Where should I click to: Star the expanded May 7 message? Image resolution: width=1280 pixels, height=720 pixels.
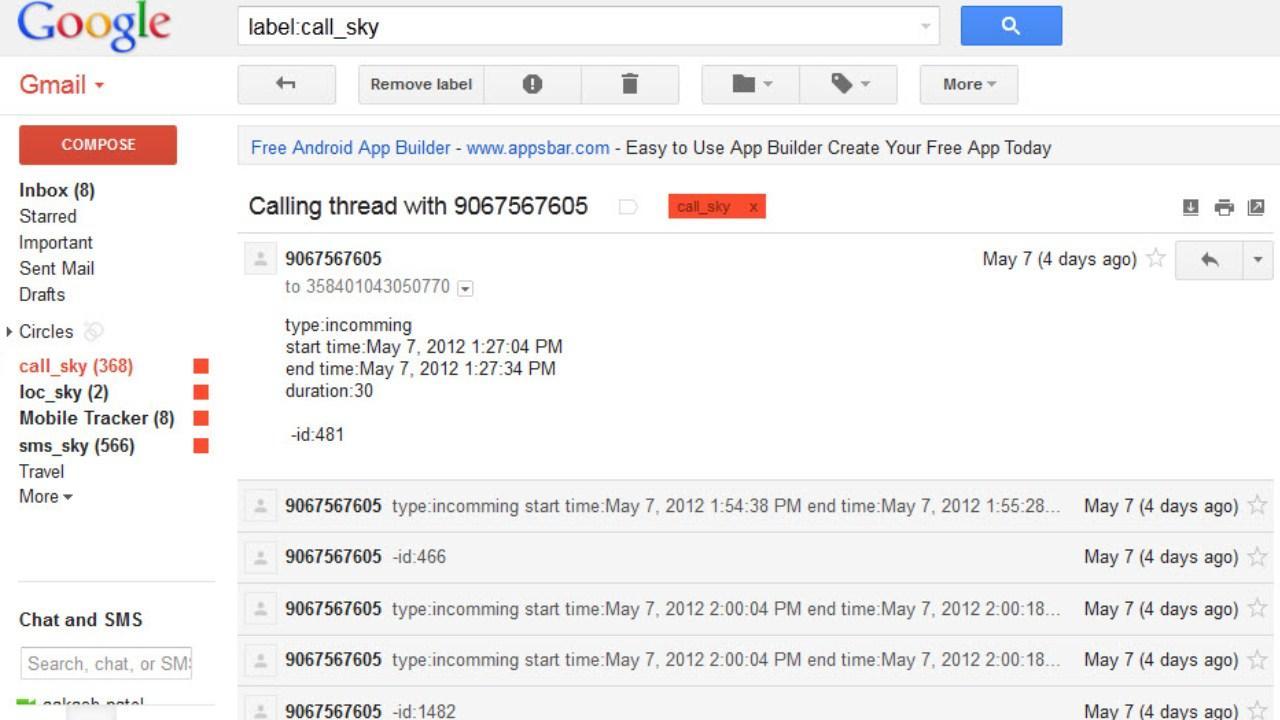[x=1155, y=259]
